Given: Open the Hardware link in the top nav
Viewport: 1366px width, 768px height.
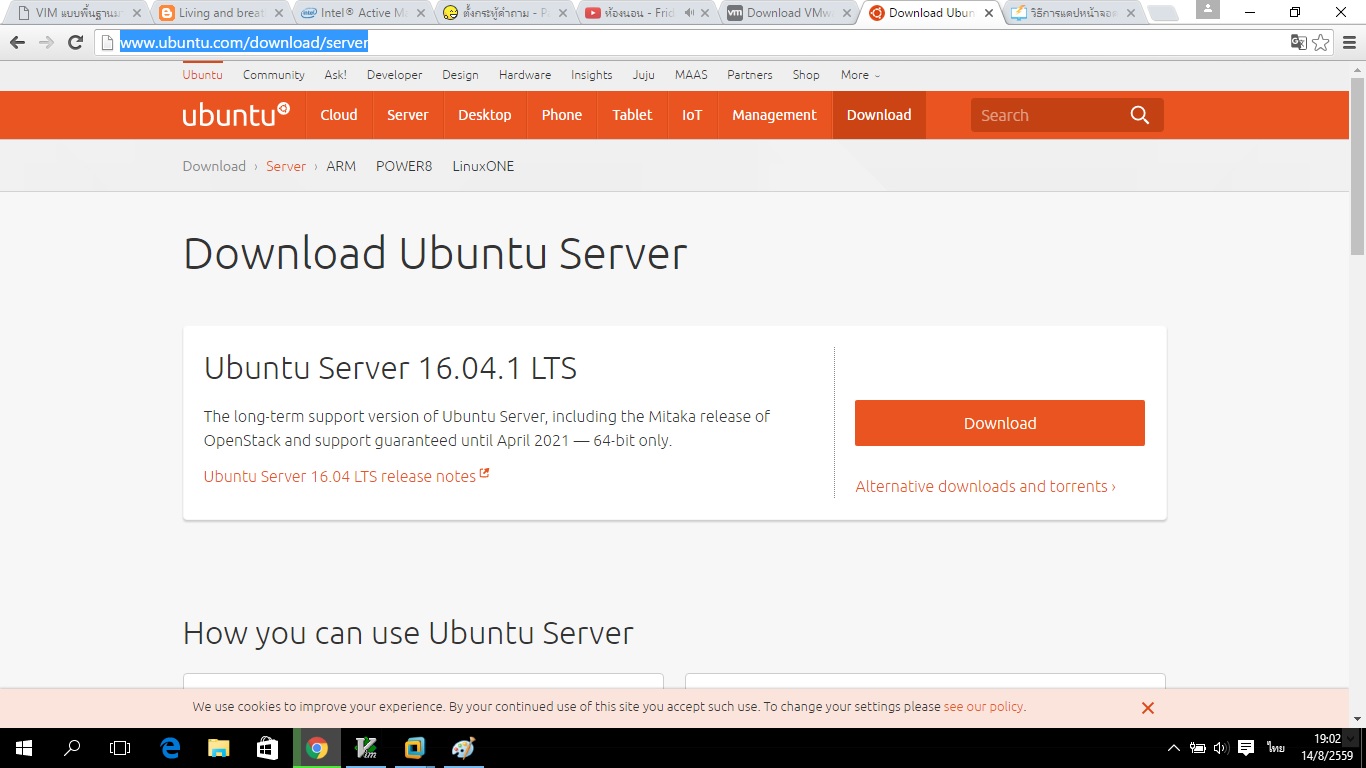Looking at the screenshot, I should tap(525, 75).
